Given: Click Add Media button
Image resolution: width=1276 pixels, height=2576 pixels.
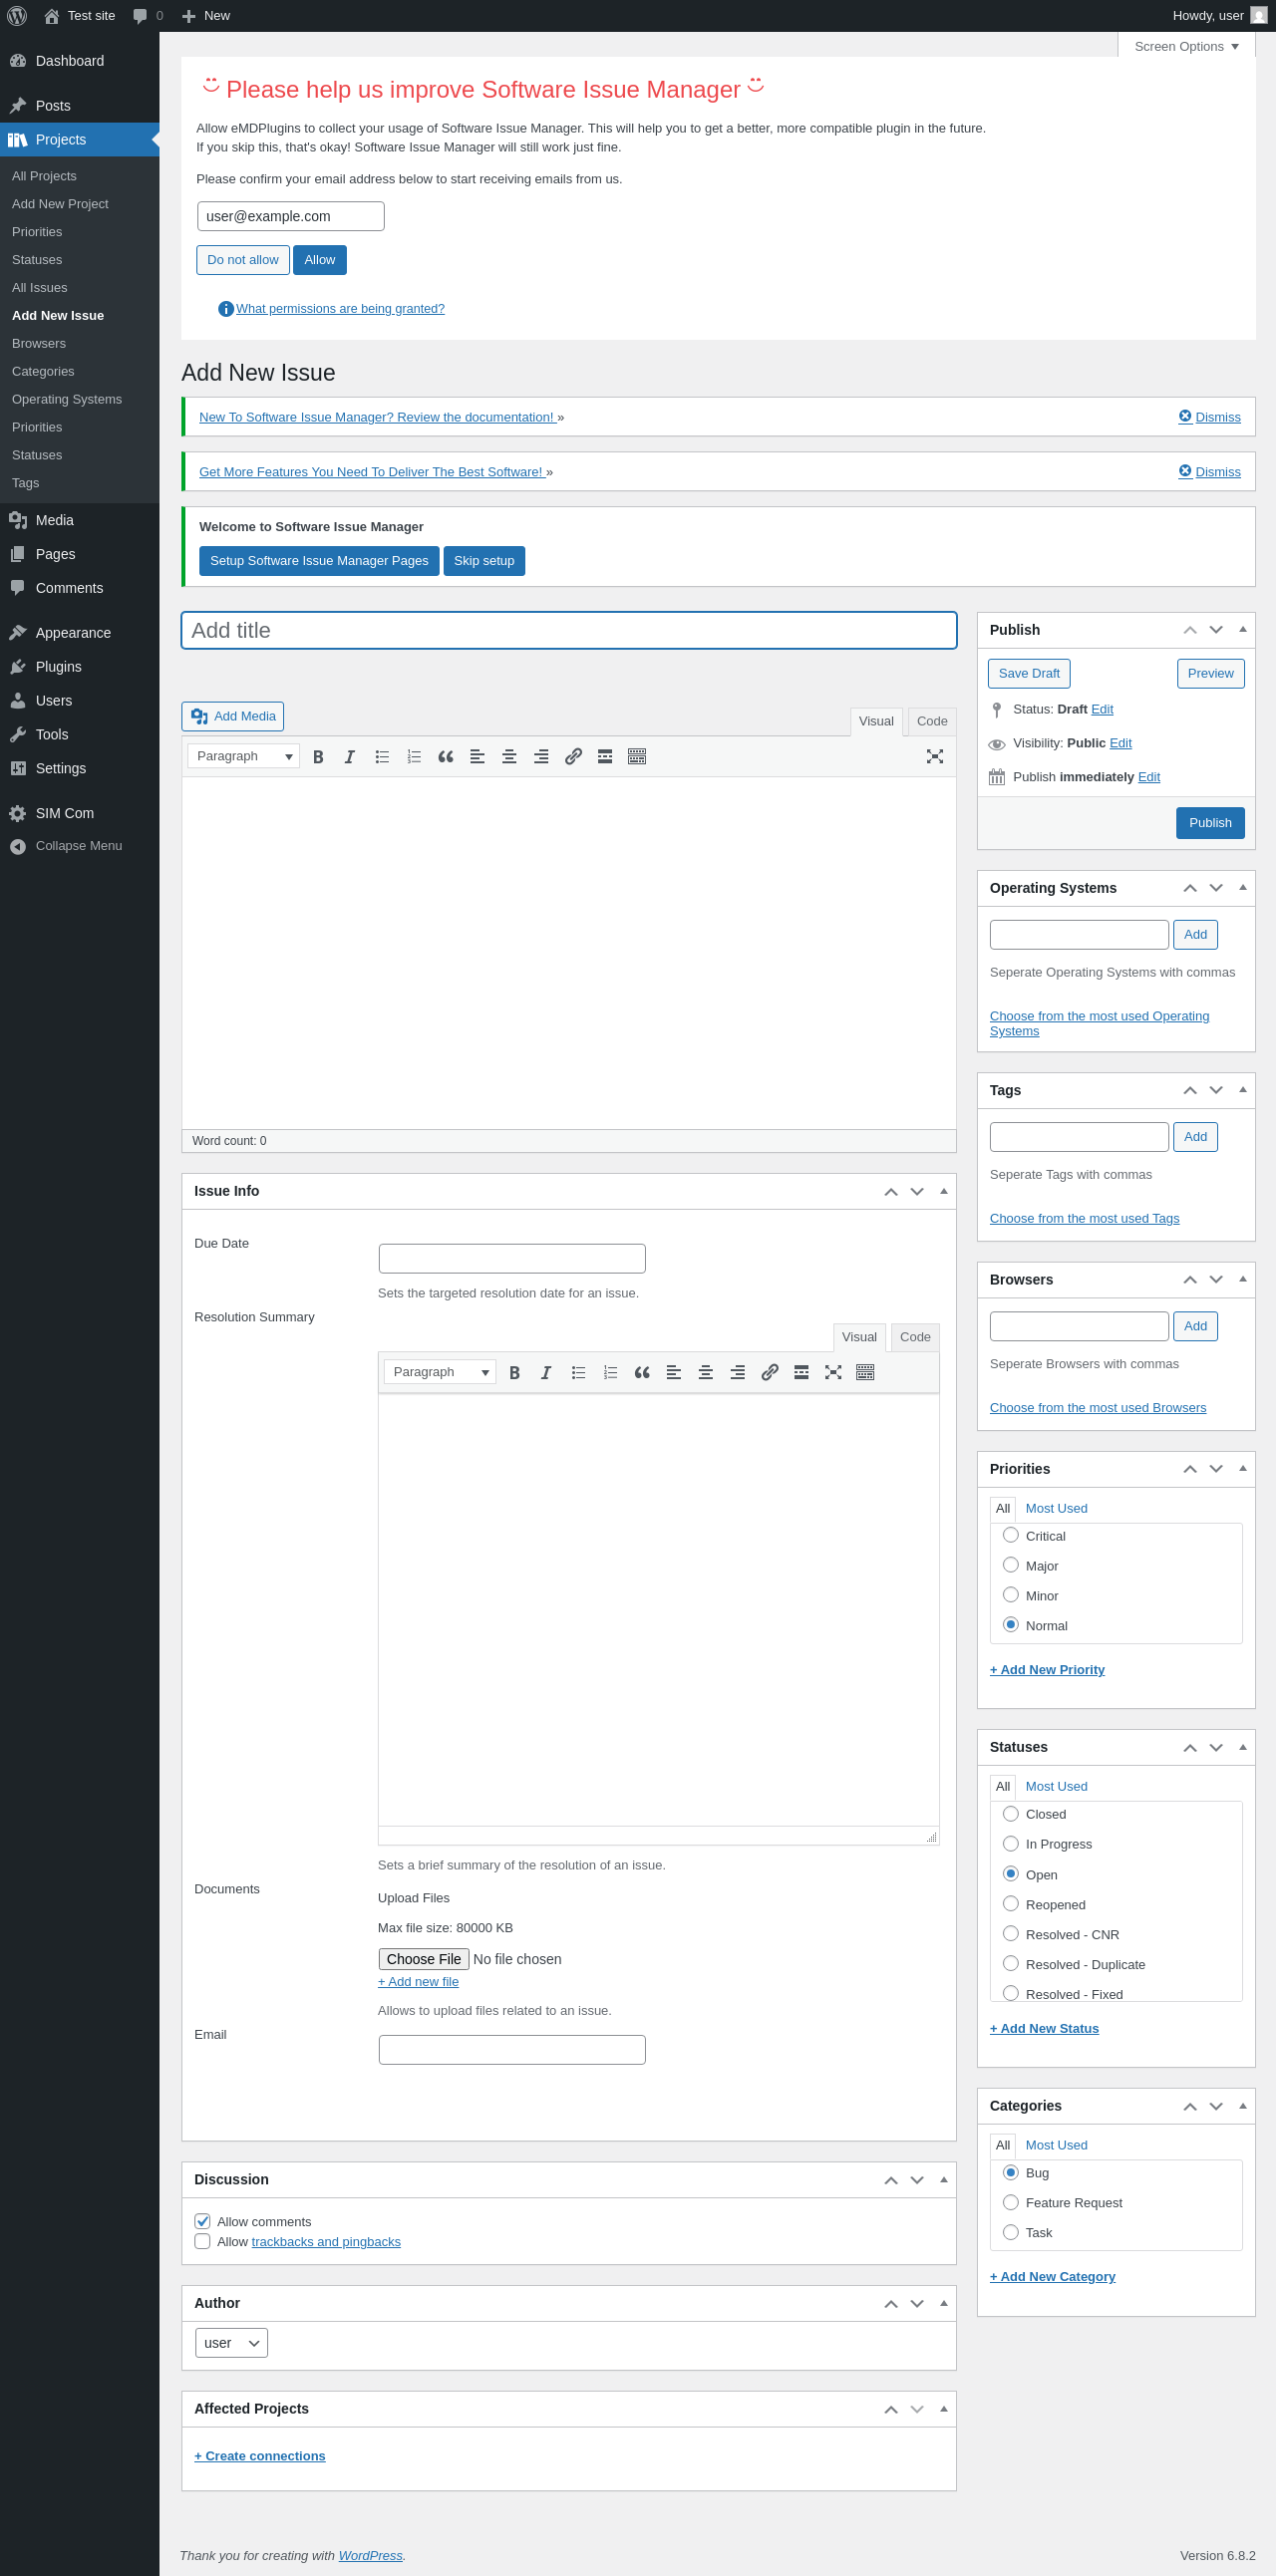Looking at the screenshot, I should click(233, 717).
